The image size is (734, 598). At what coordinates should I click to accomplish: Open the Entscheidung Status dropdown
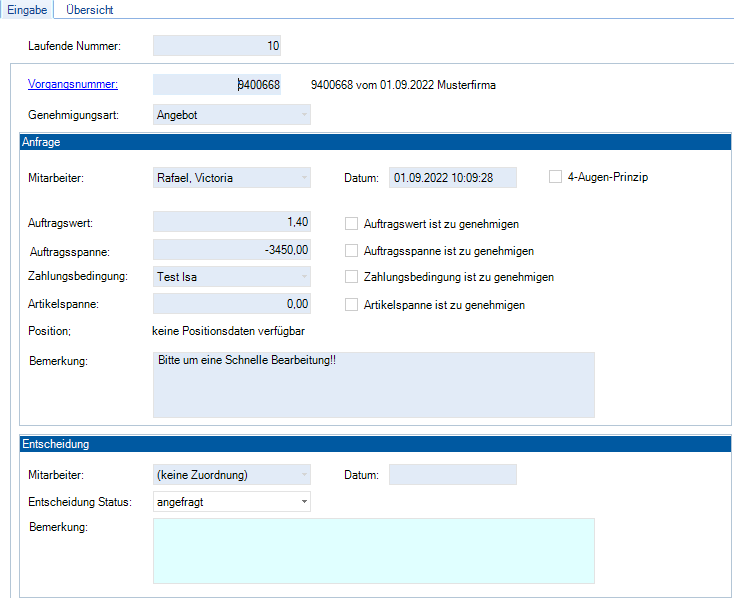[231, 502]
